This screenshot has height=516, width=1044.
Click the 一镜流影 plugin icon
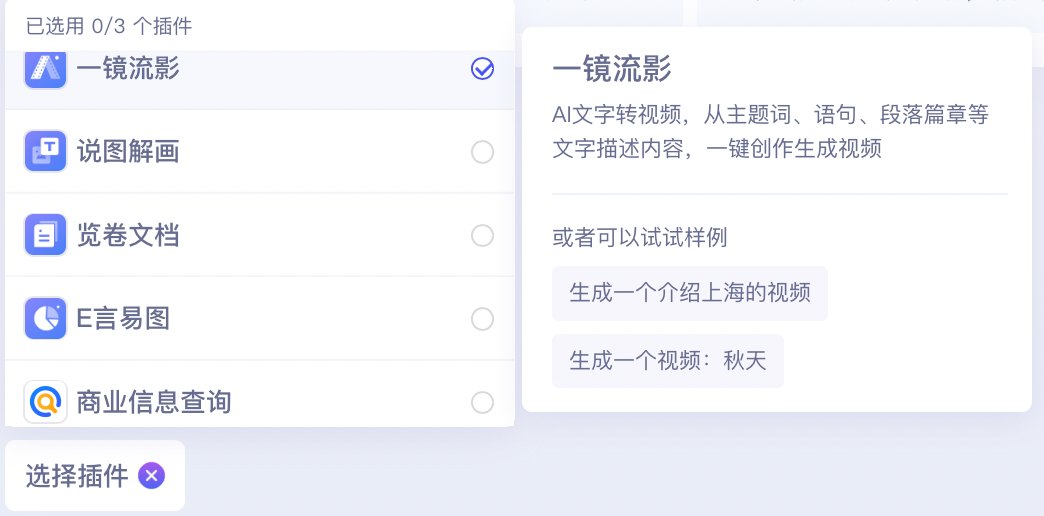pos(45,68)
